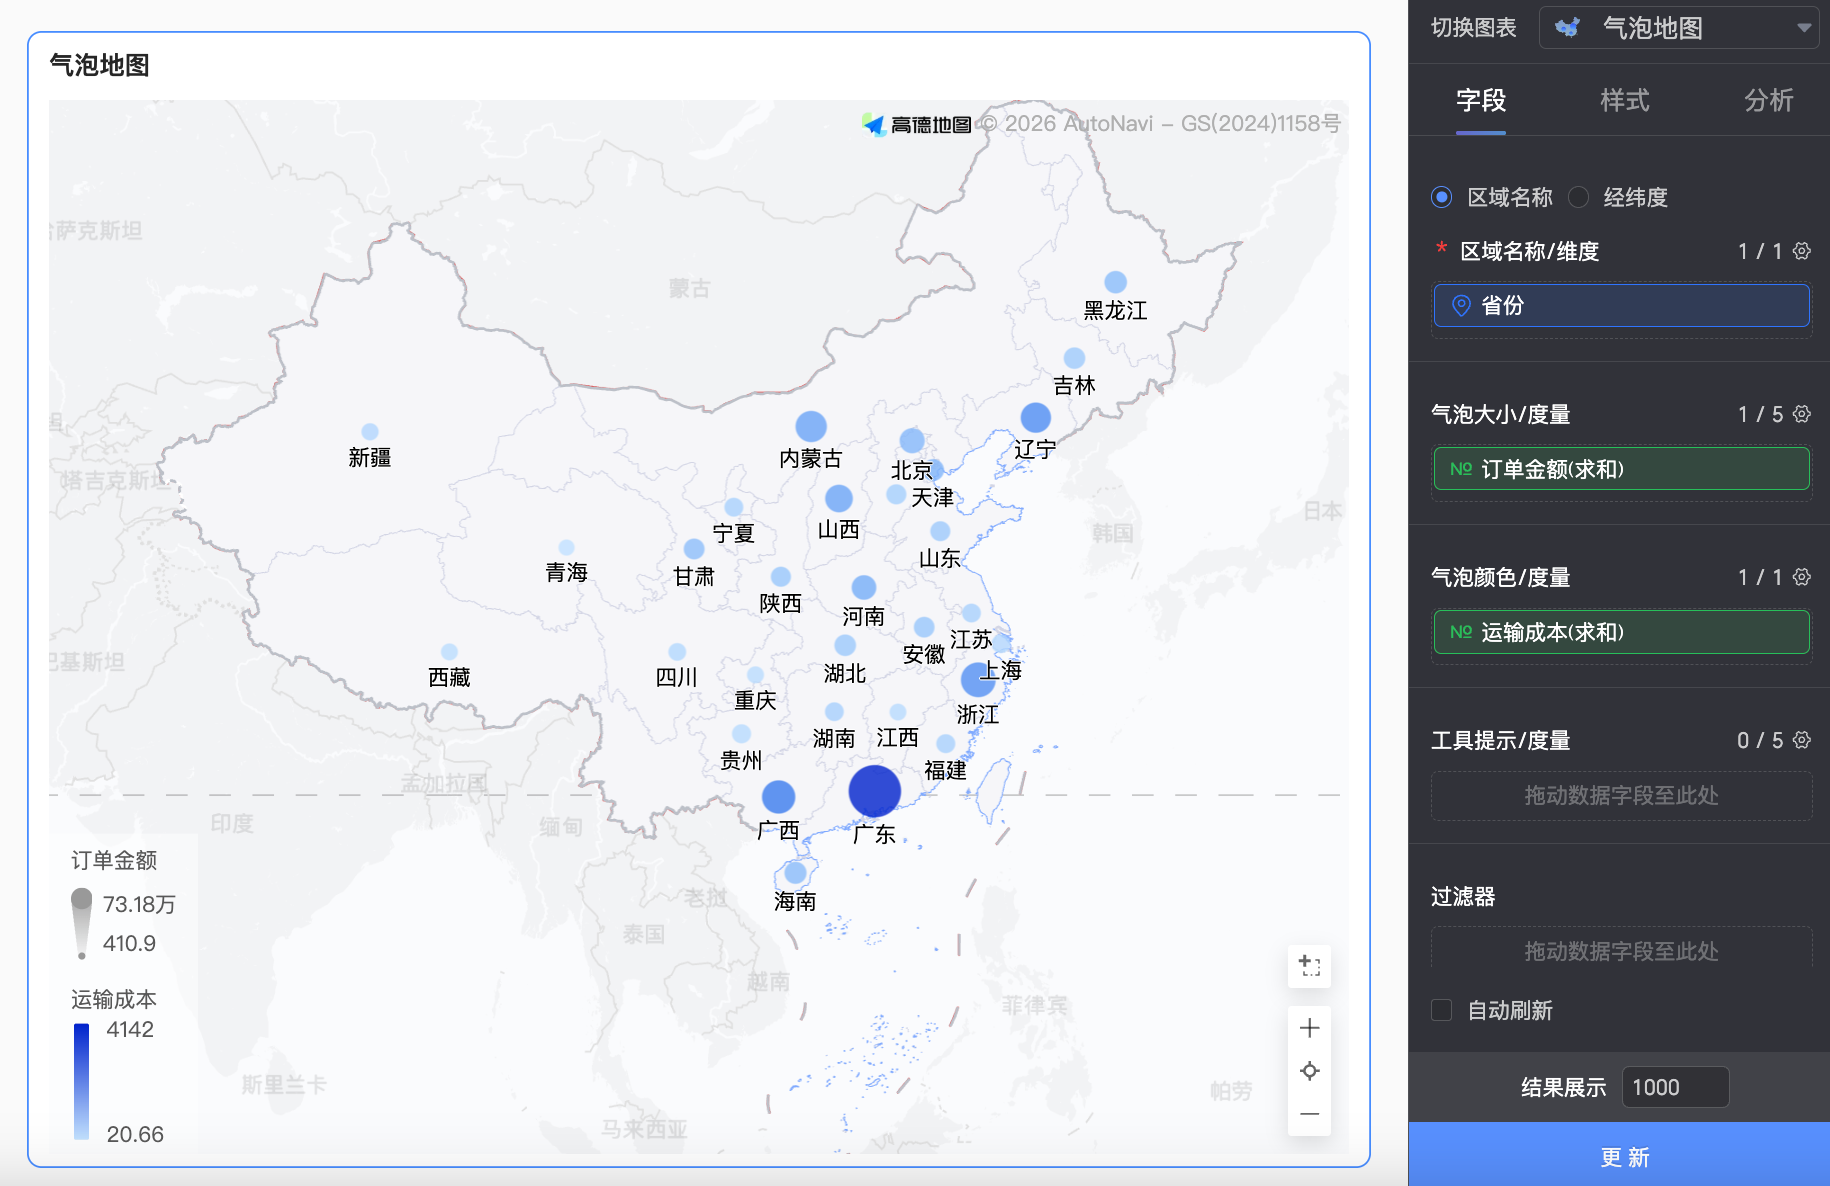Image resolution: width=1830 pixels, height=1186 pixels.
Task: Open settings gear for 气泡颜色/度量
Action: [1802, 577]
